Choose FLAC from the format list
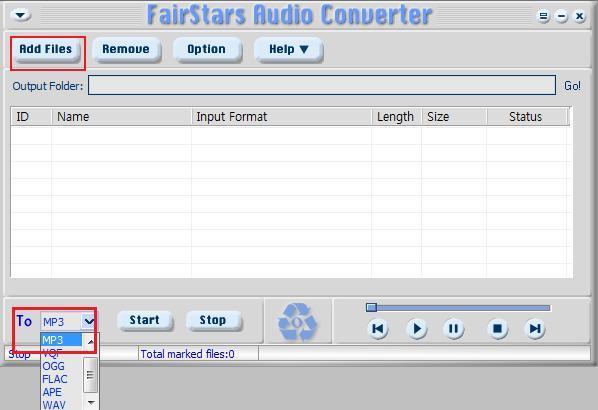598x410 pixels. coord(61,379)
